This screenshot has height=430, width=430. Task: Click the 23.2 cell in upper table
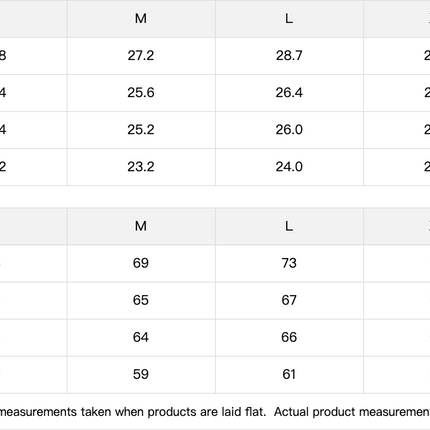pyautogui.click(x=141, y=167)
